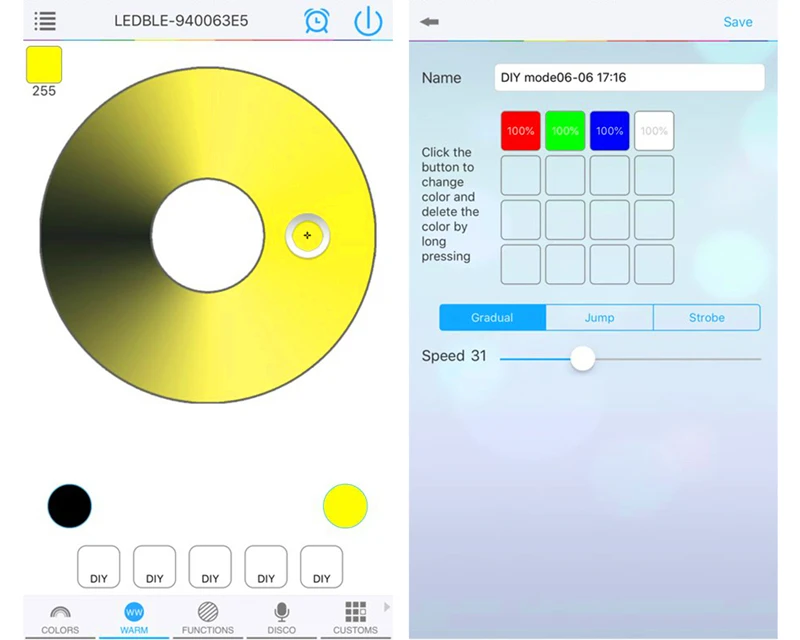
Task: Select the white 100% color slot
Action: [654, 131]
